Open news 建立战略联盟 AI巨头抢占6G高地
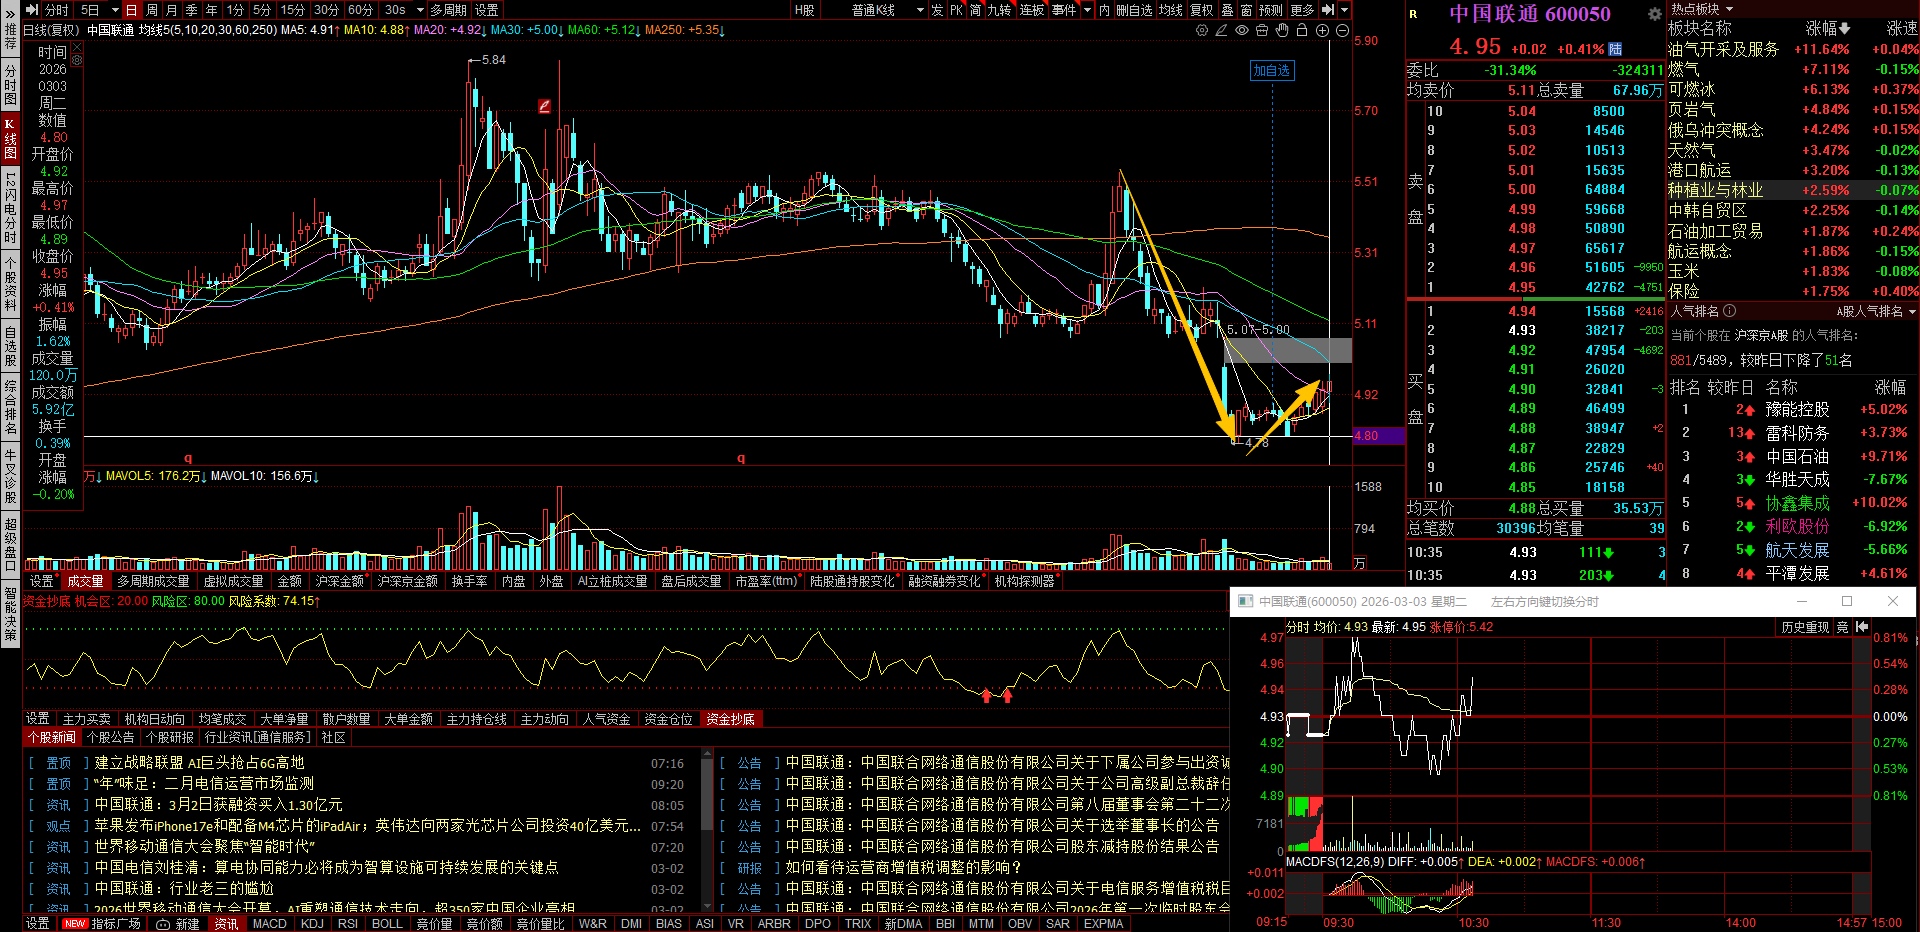Screen dimensions: 1920x932 [200, 763]
